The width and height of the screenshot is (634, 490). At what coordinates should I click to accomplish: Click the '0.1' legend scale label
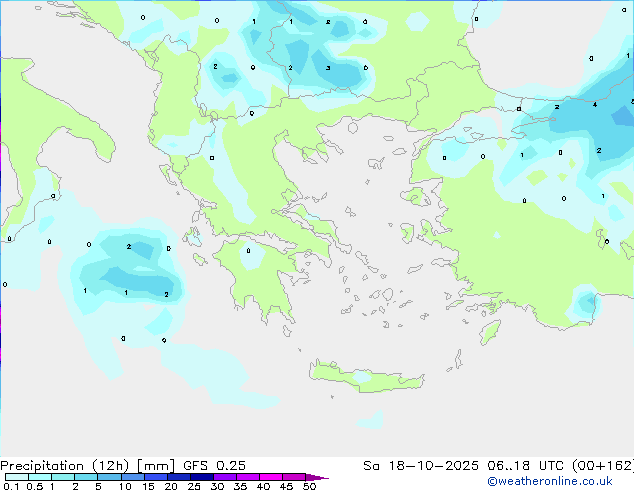(11, 486)
